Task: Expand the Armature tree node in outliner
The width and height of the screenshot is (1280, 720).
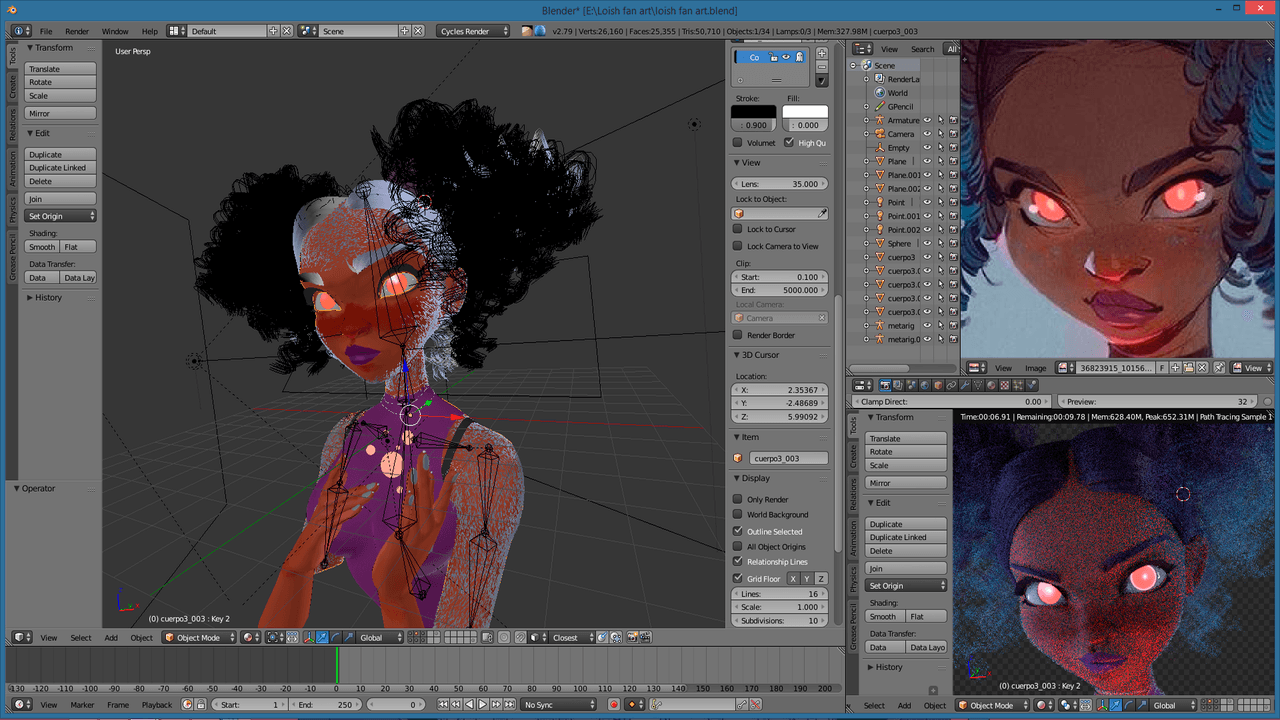Action: coord(866,120)
